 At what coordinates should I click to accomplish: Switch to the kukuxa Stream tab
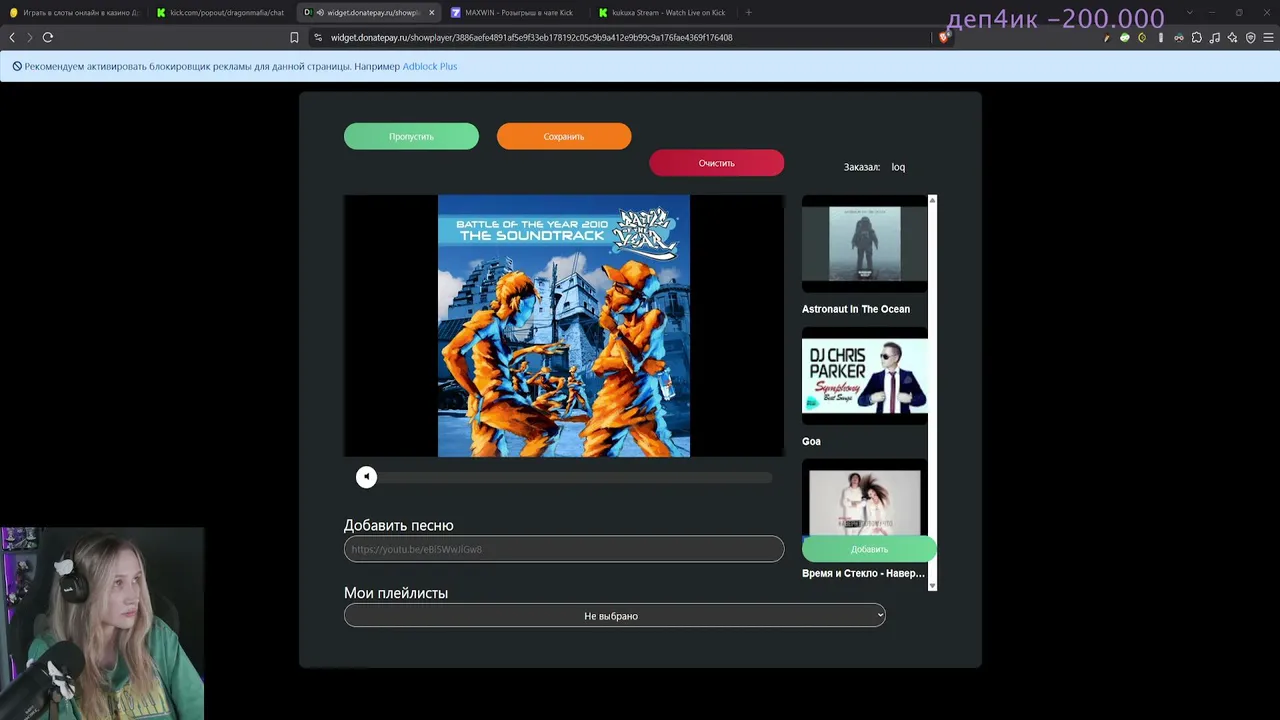pos(662,13)
